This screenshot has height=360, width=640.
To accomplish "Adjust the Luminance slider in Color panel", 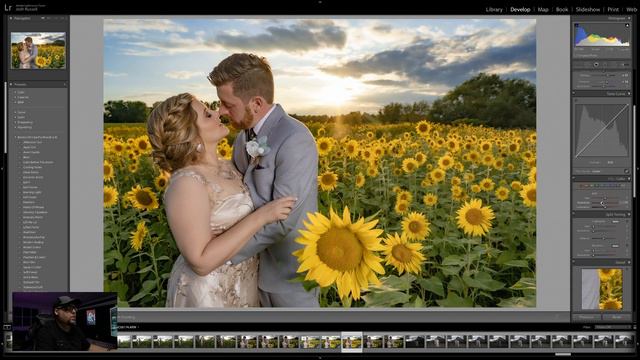I will (x=604, y=207).
